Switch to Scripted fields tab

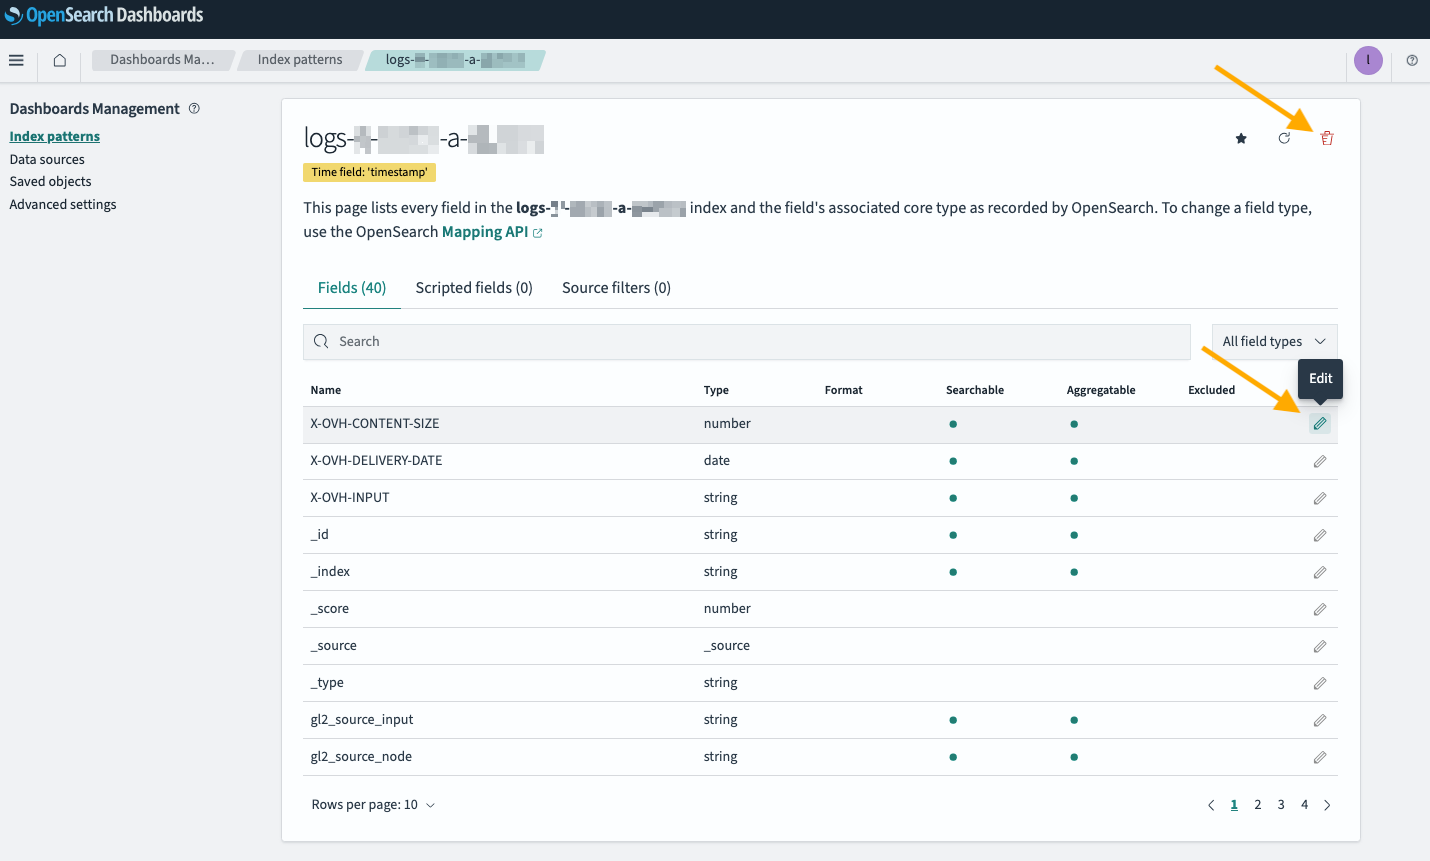474,288
